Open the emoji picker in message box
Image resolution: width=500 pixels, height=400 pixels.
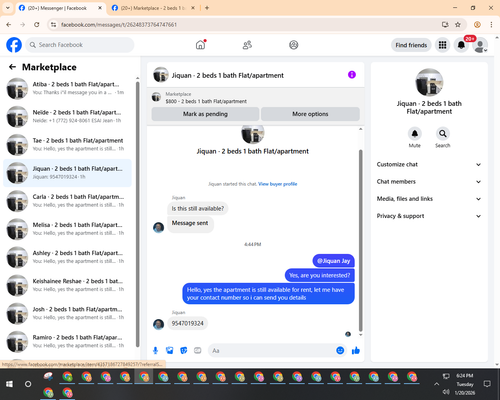pyautogui.click(x=340, y=350)
